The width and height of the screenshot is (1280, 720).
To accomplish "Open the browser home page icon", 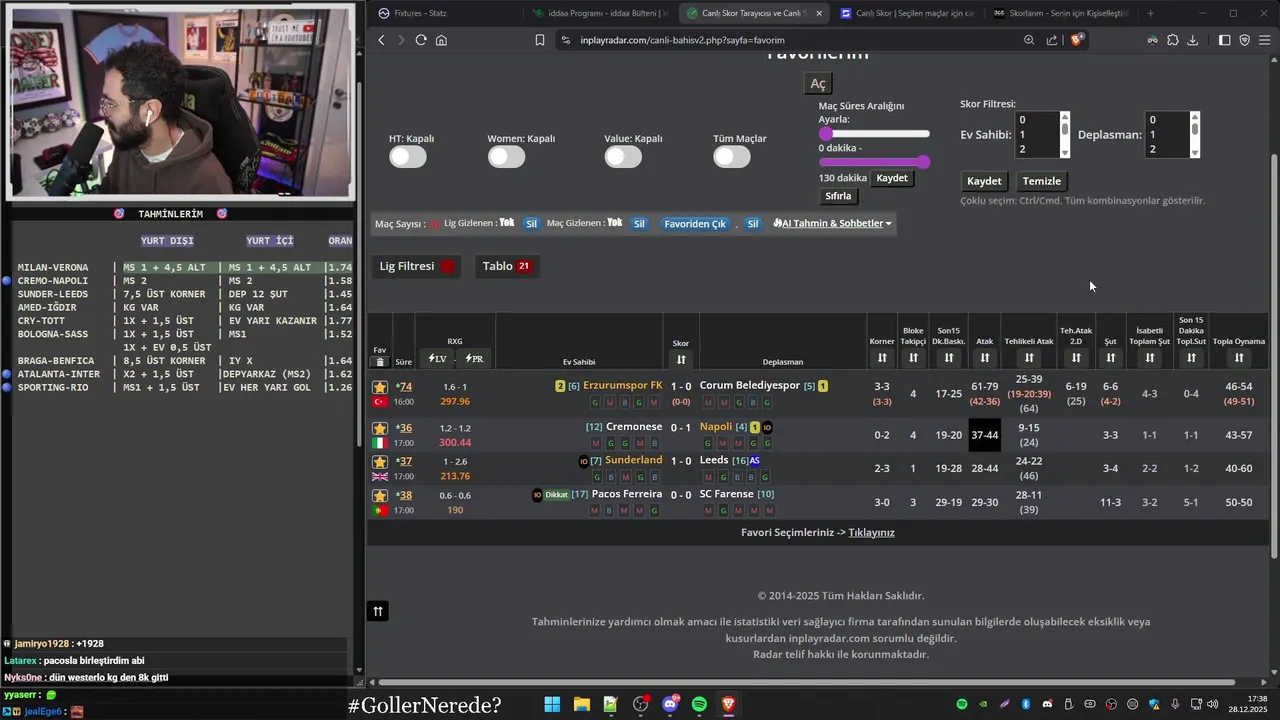I will click(x=441, y=40).
